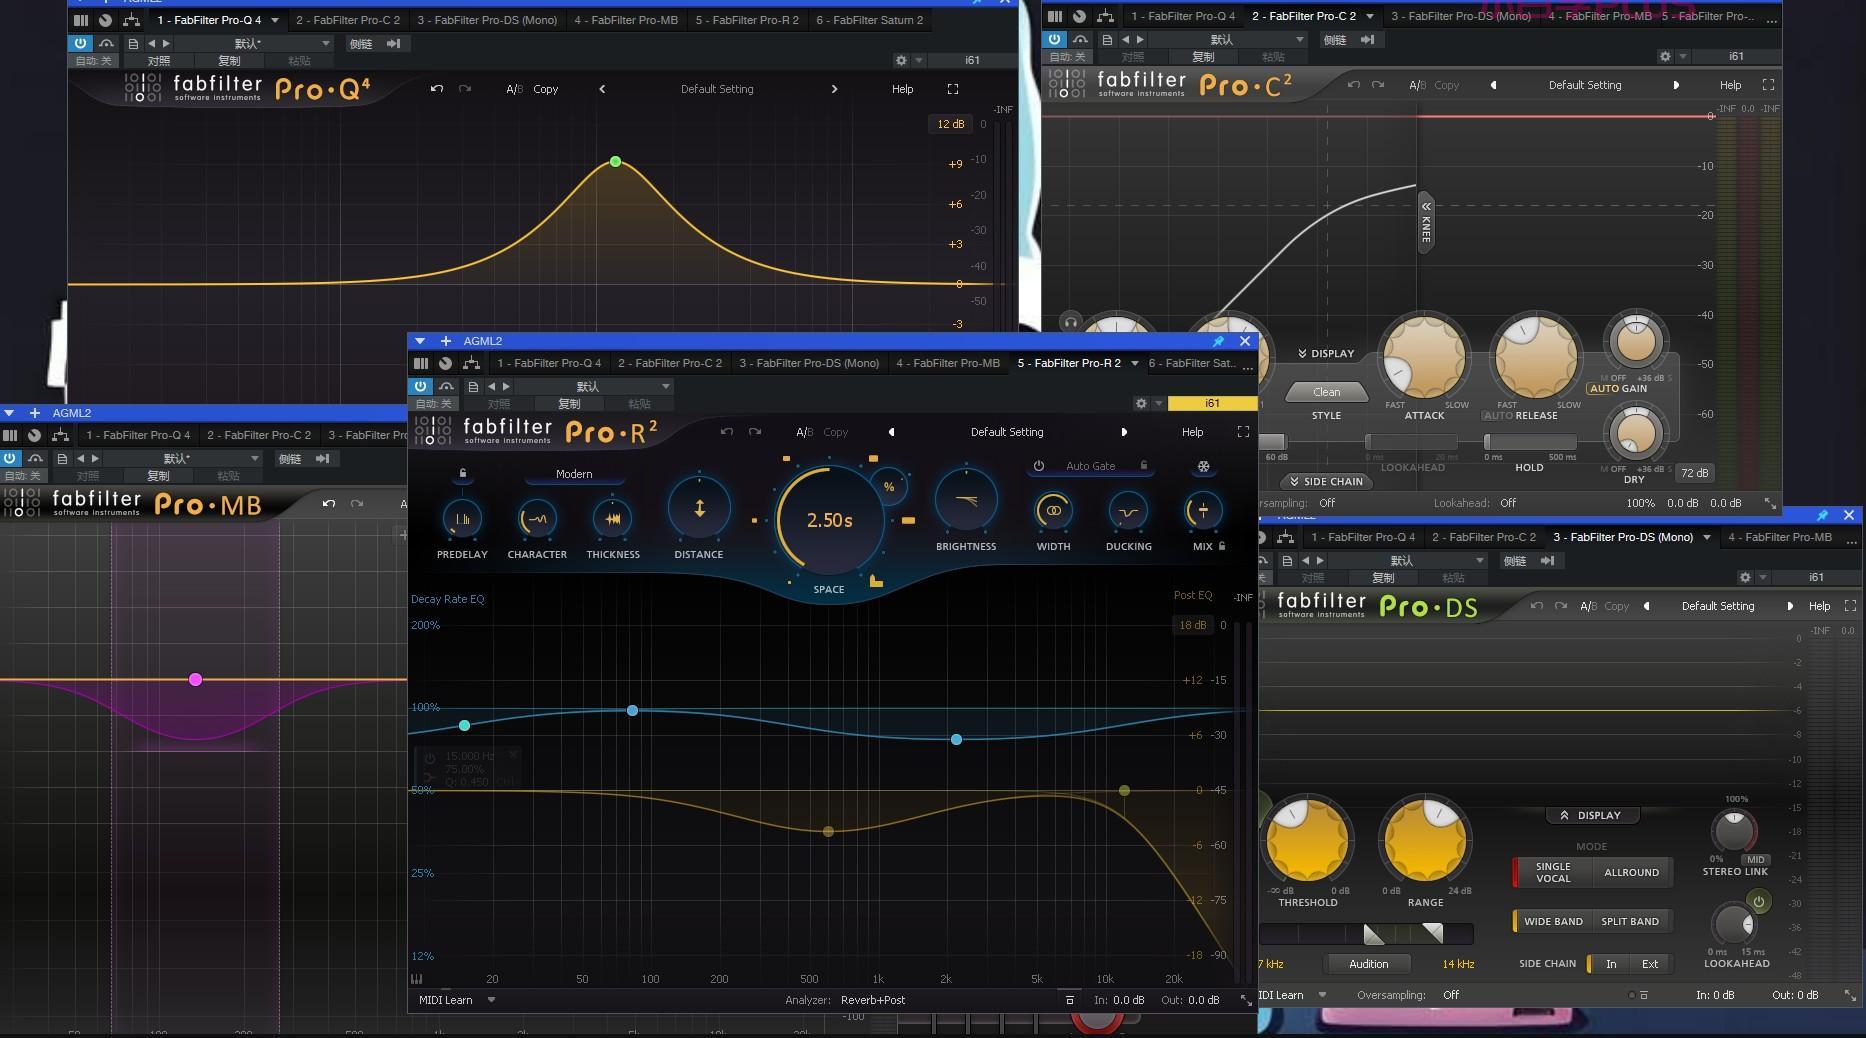This screenshot has height=1038, width=1866.
Task: Select FabFilter Pro-C 2 tab in Pro-MB window
Action: (x=259, y=435)
